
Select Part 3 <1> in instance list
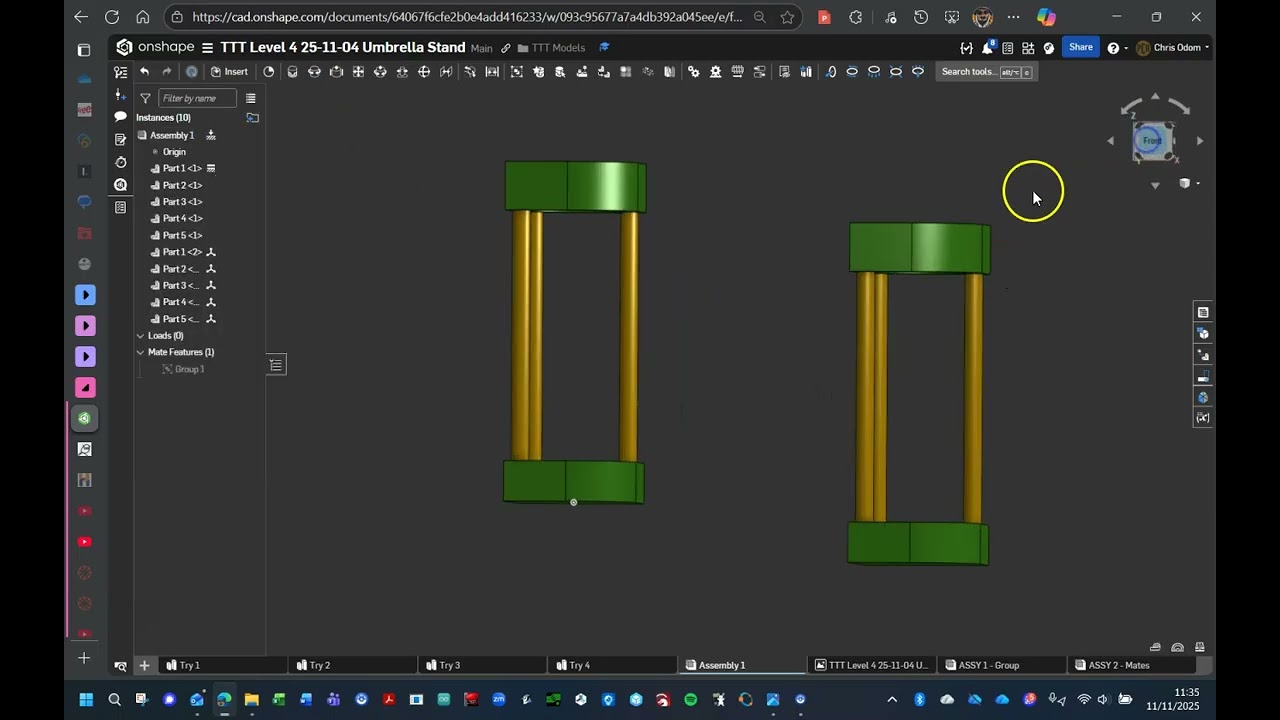point(182,202)
